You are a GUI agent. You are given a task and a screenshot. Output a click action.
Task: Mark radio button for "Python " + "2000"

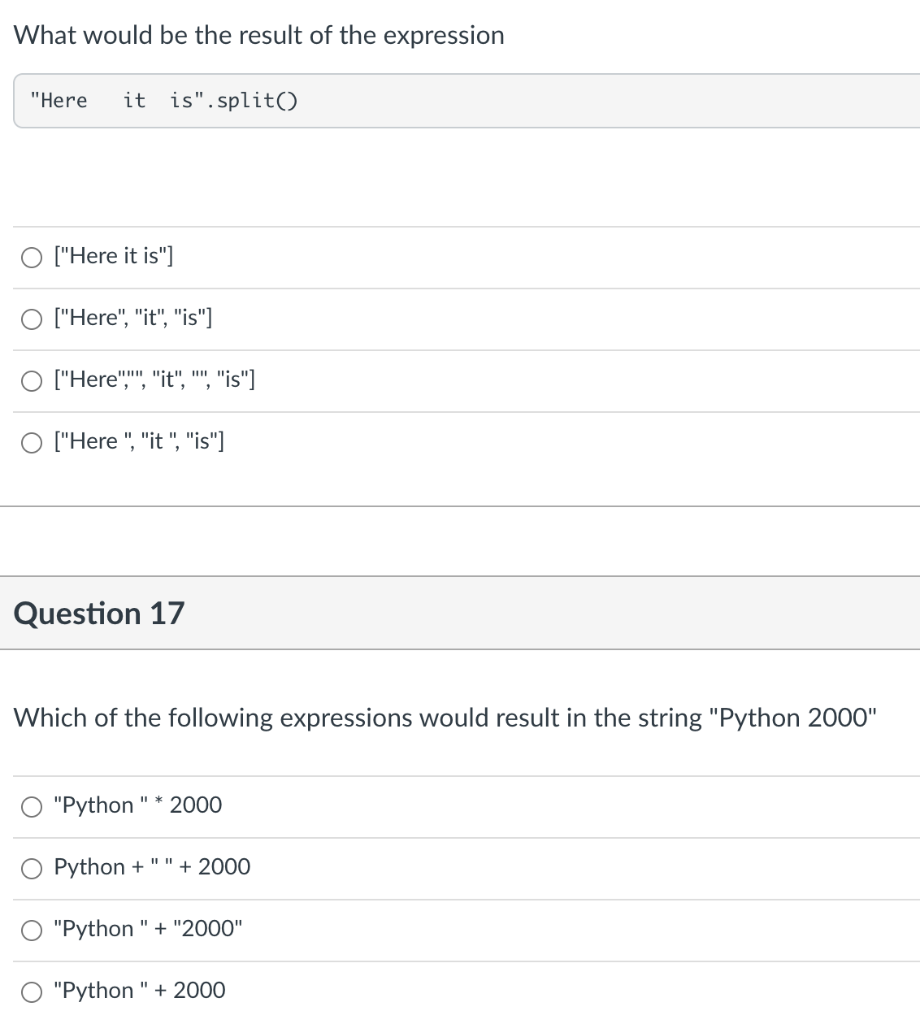(x=33, y=929)
